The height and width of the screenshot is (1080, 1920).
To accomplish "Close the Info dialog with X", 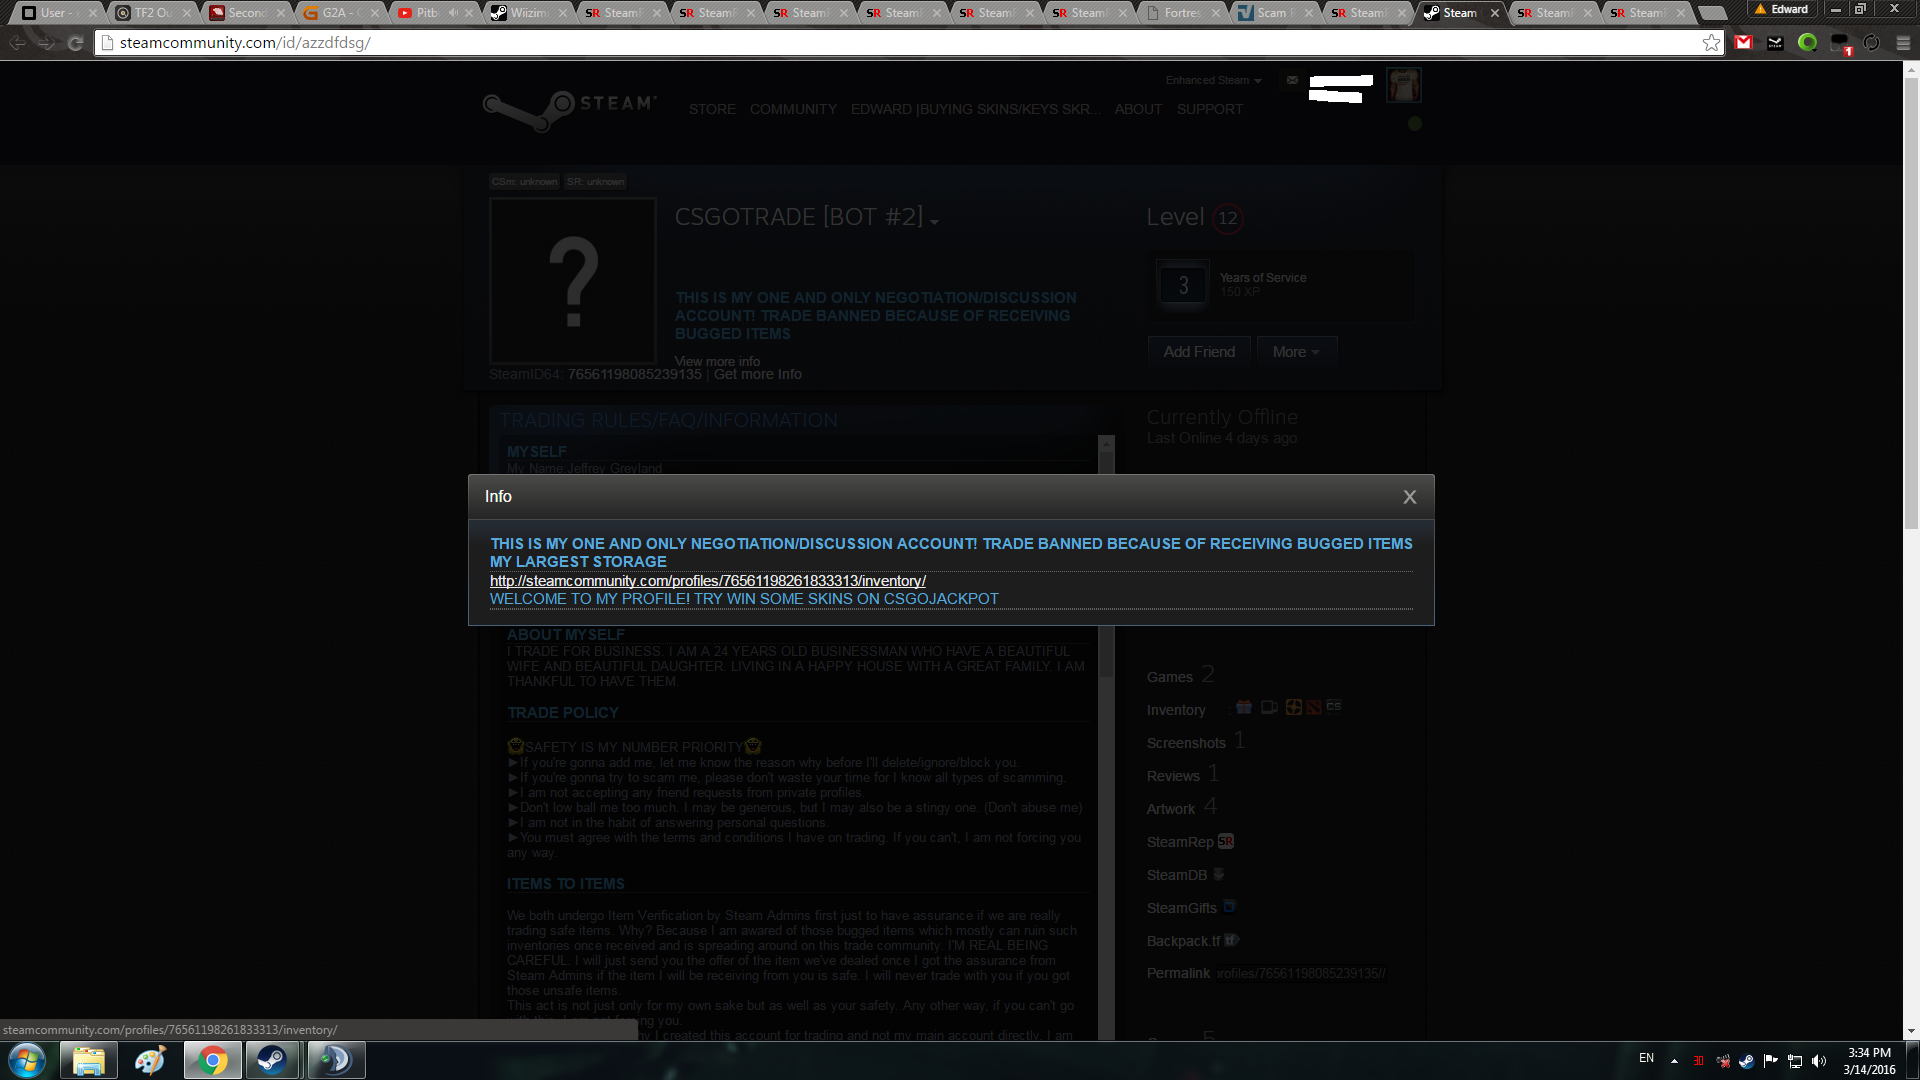I will 1409,497.
